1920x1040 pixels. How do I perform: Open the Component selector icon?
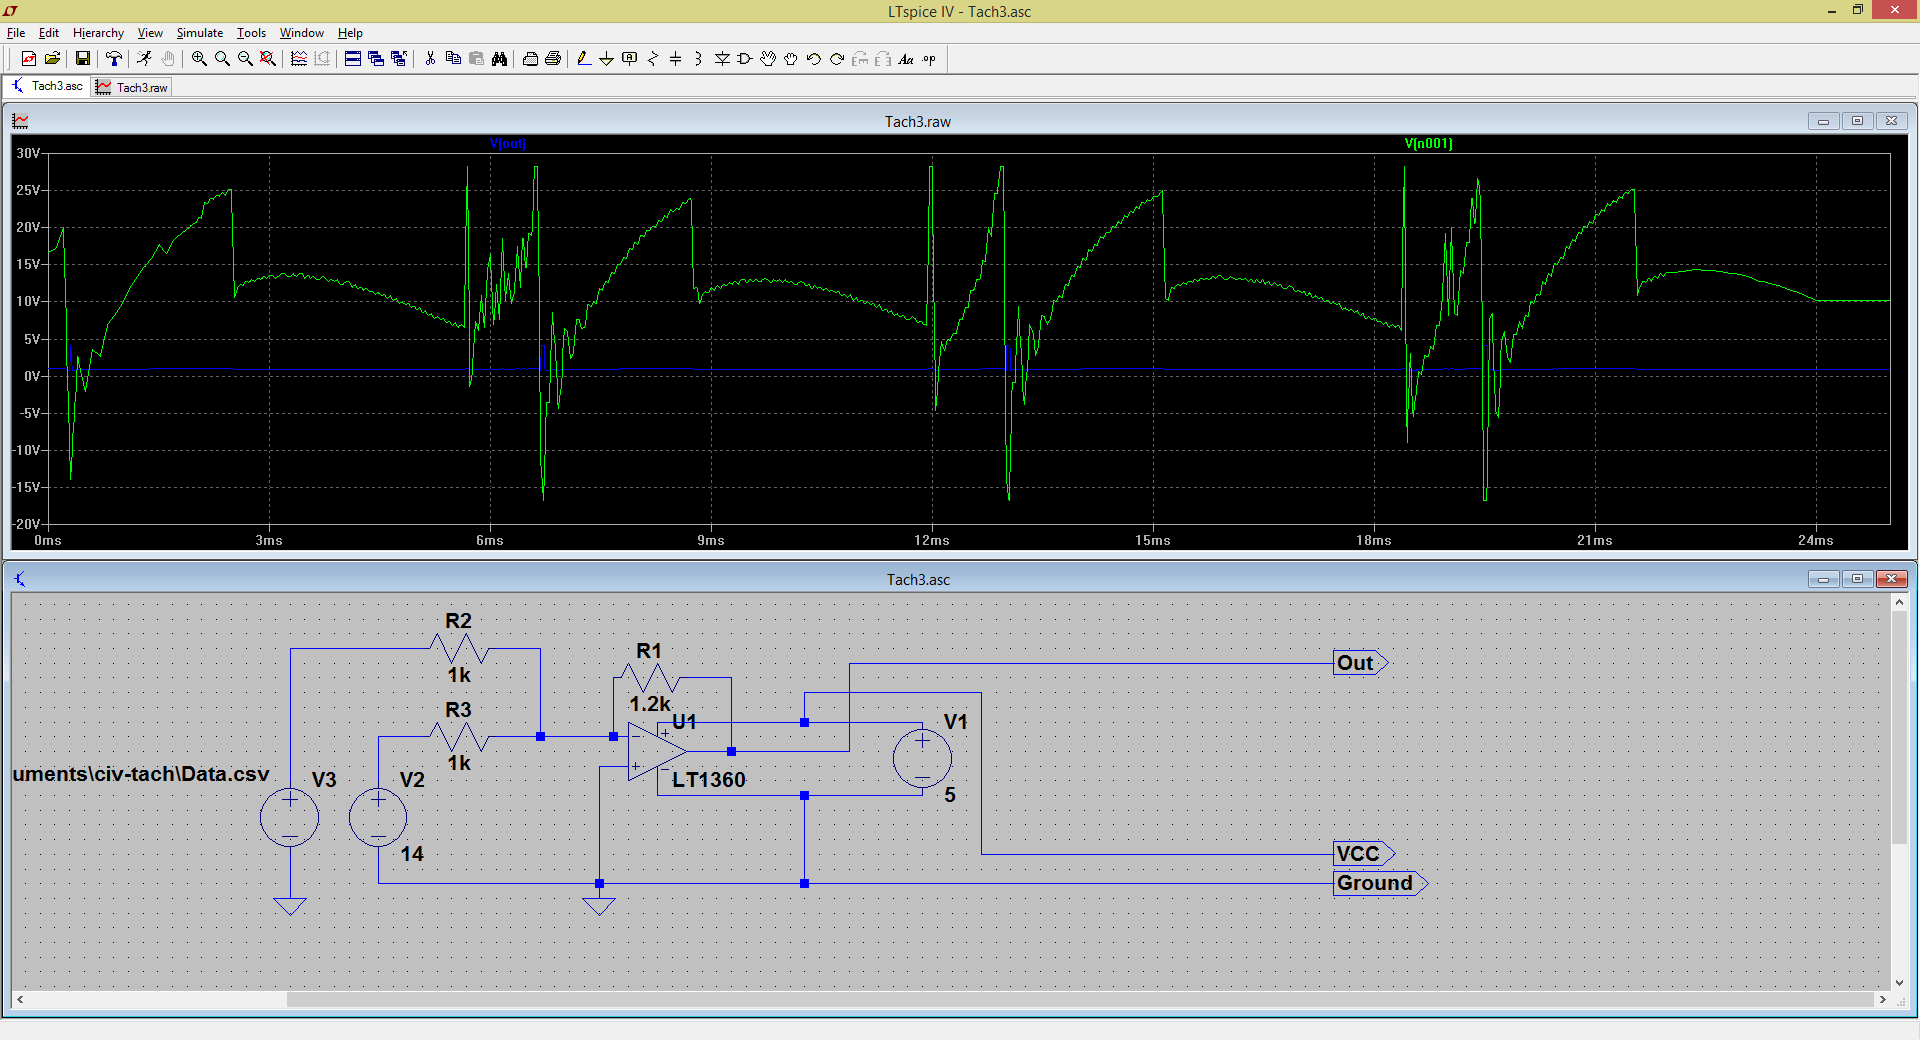tap(744, 59)
